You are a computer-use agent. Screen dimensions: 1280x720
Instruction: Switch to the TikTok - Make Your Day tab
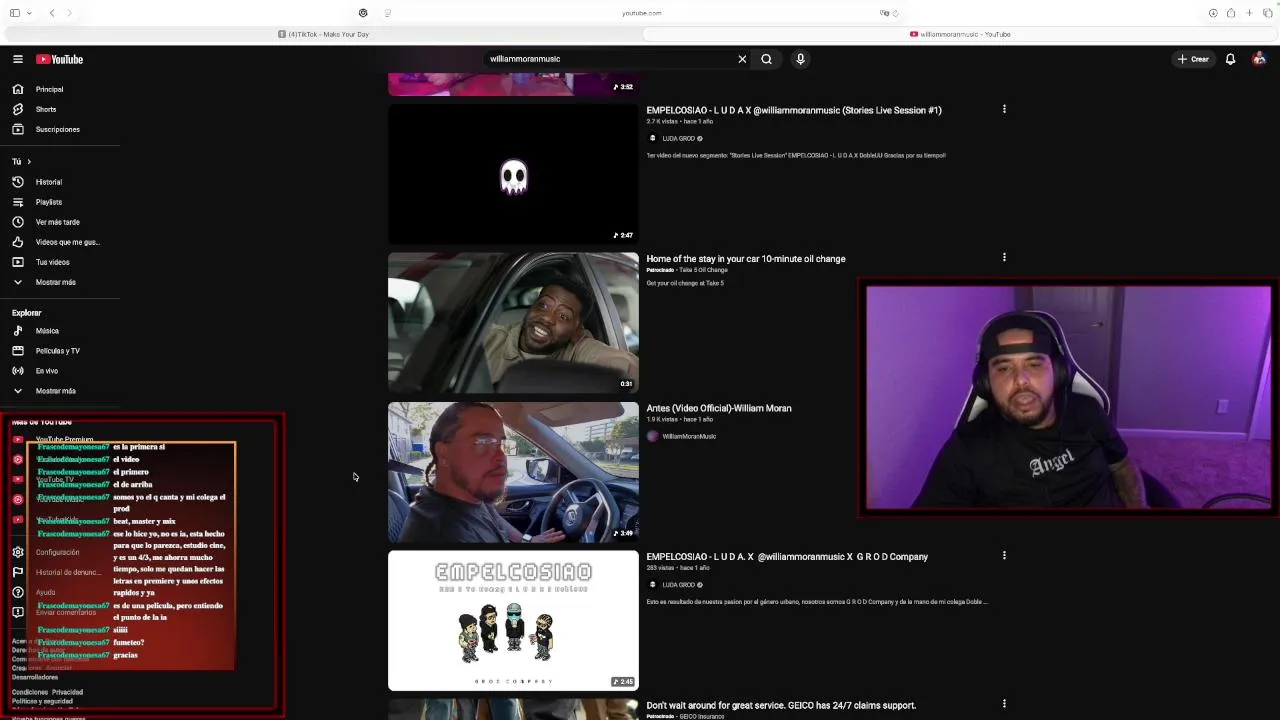coord(323,34)
